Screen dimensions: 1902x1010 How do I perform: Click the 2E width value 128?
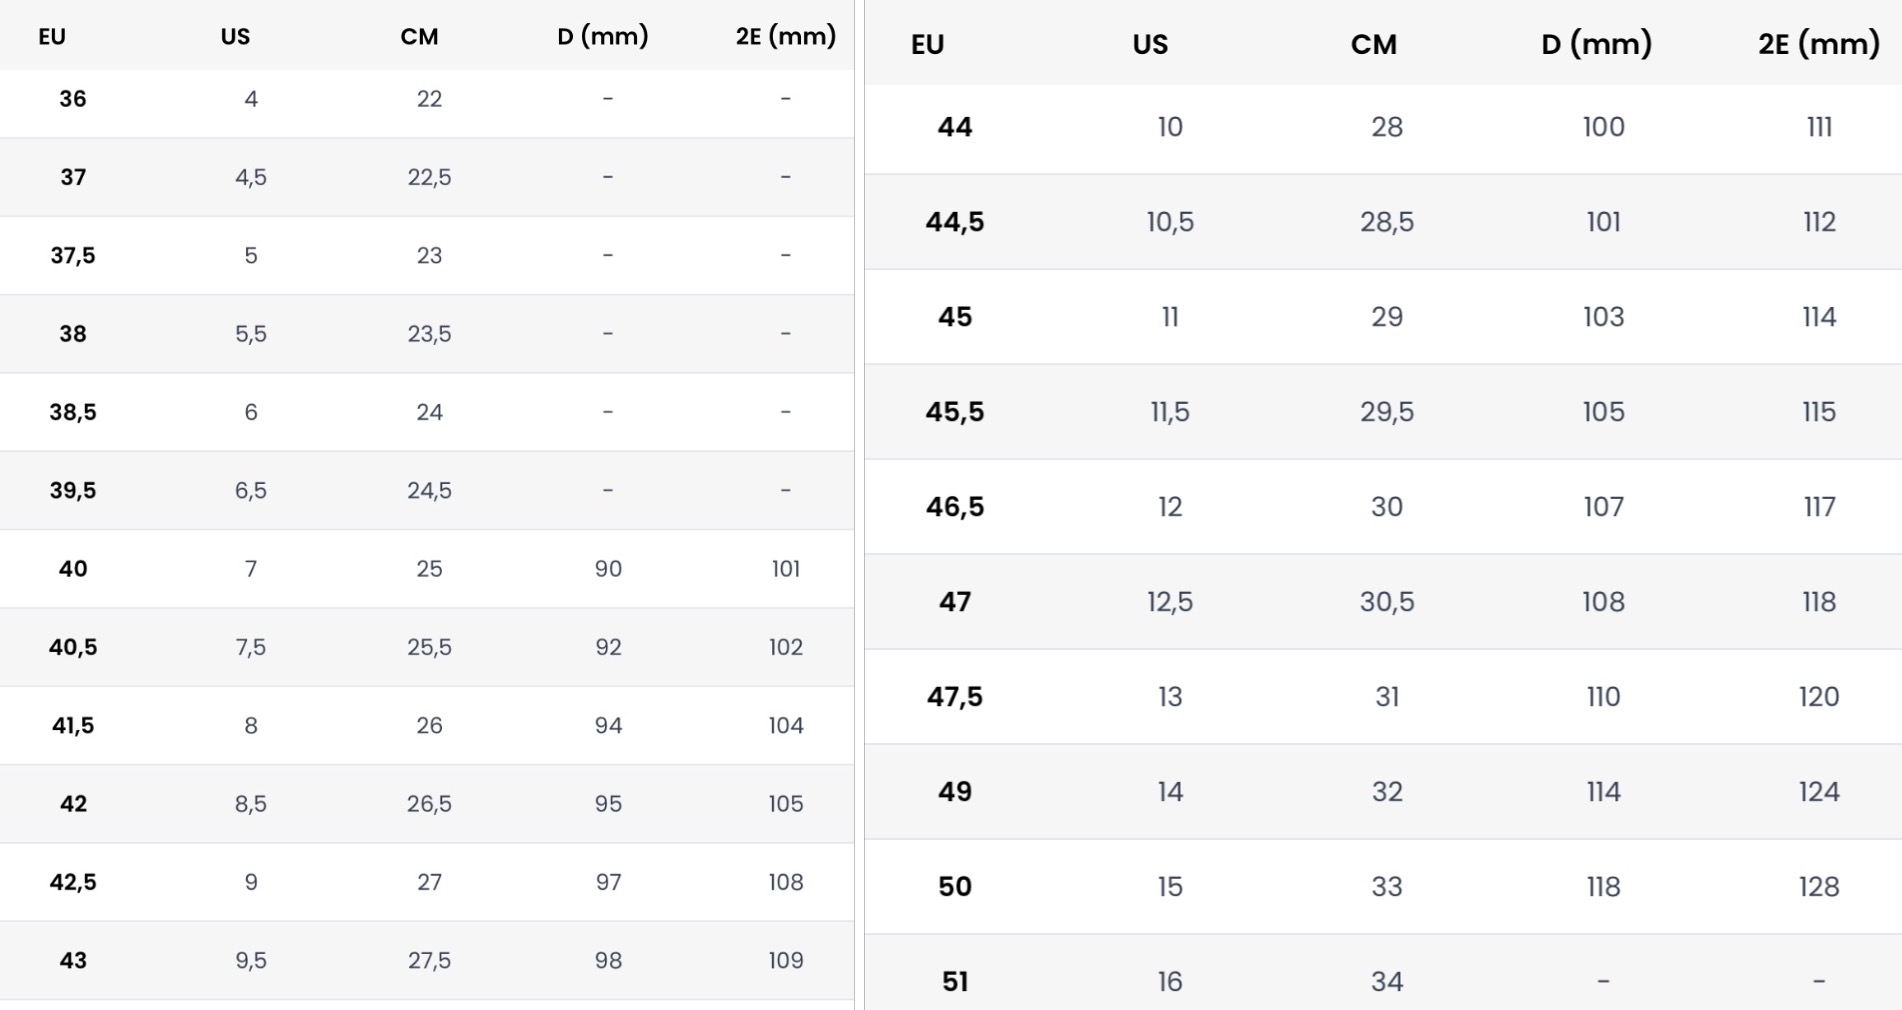coord(1818,887)
